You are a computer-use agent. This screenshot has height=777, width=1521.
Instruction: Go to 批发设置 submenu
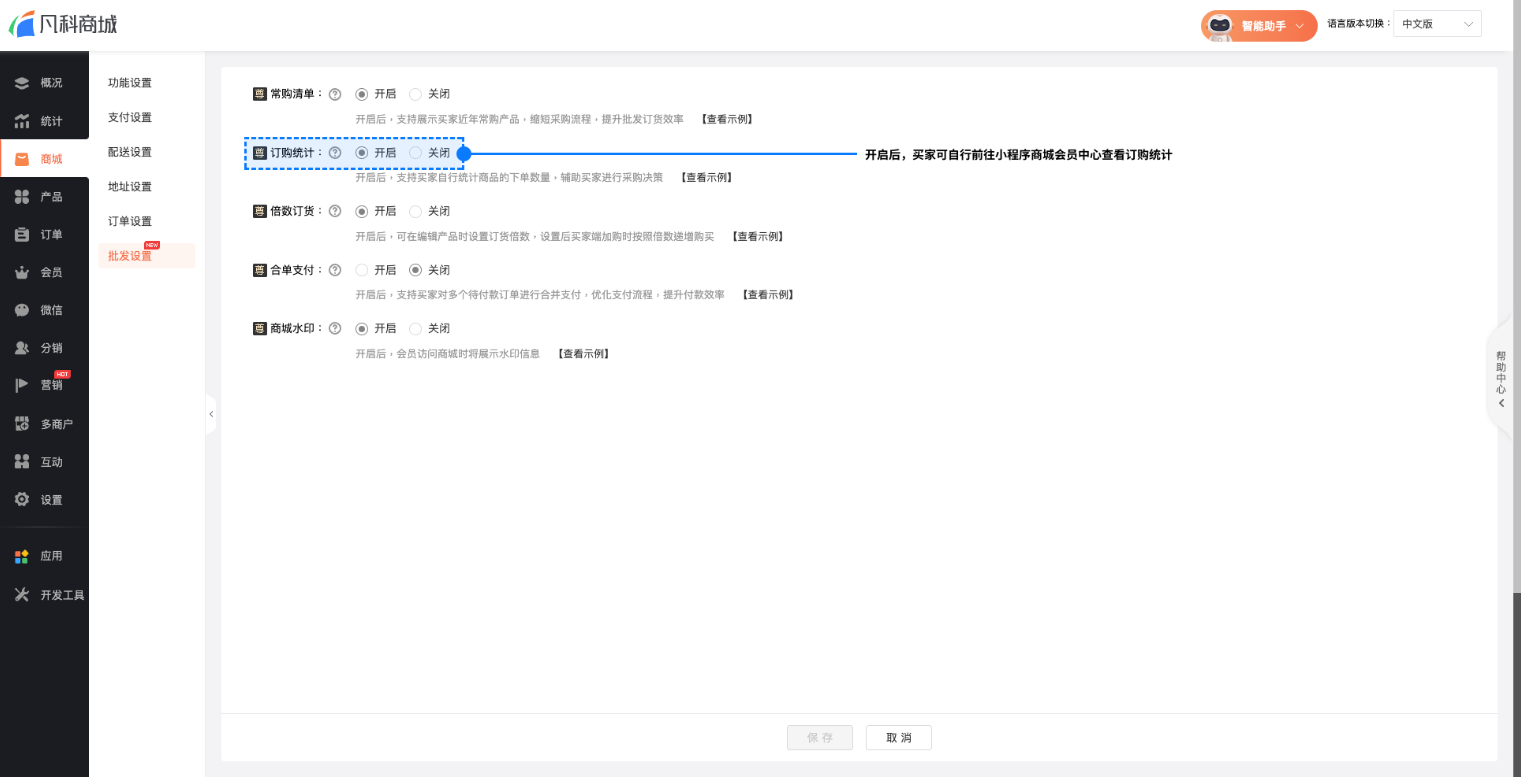pos(146,256)
